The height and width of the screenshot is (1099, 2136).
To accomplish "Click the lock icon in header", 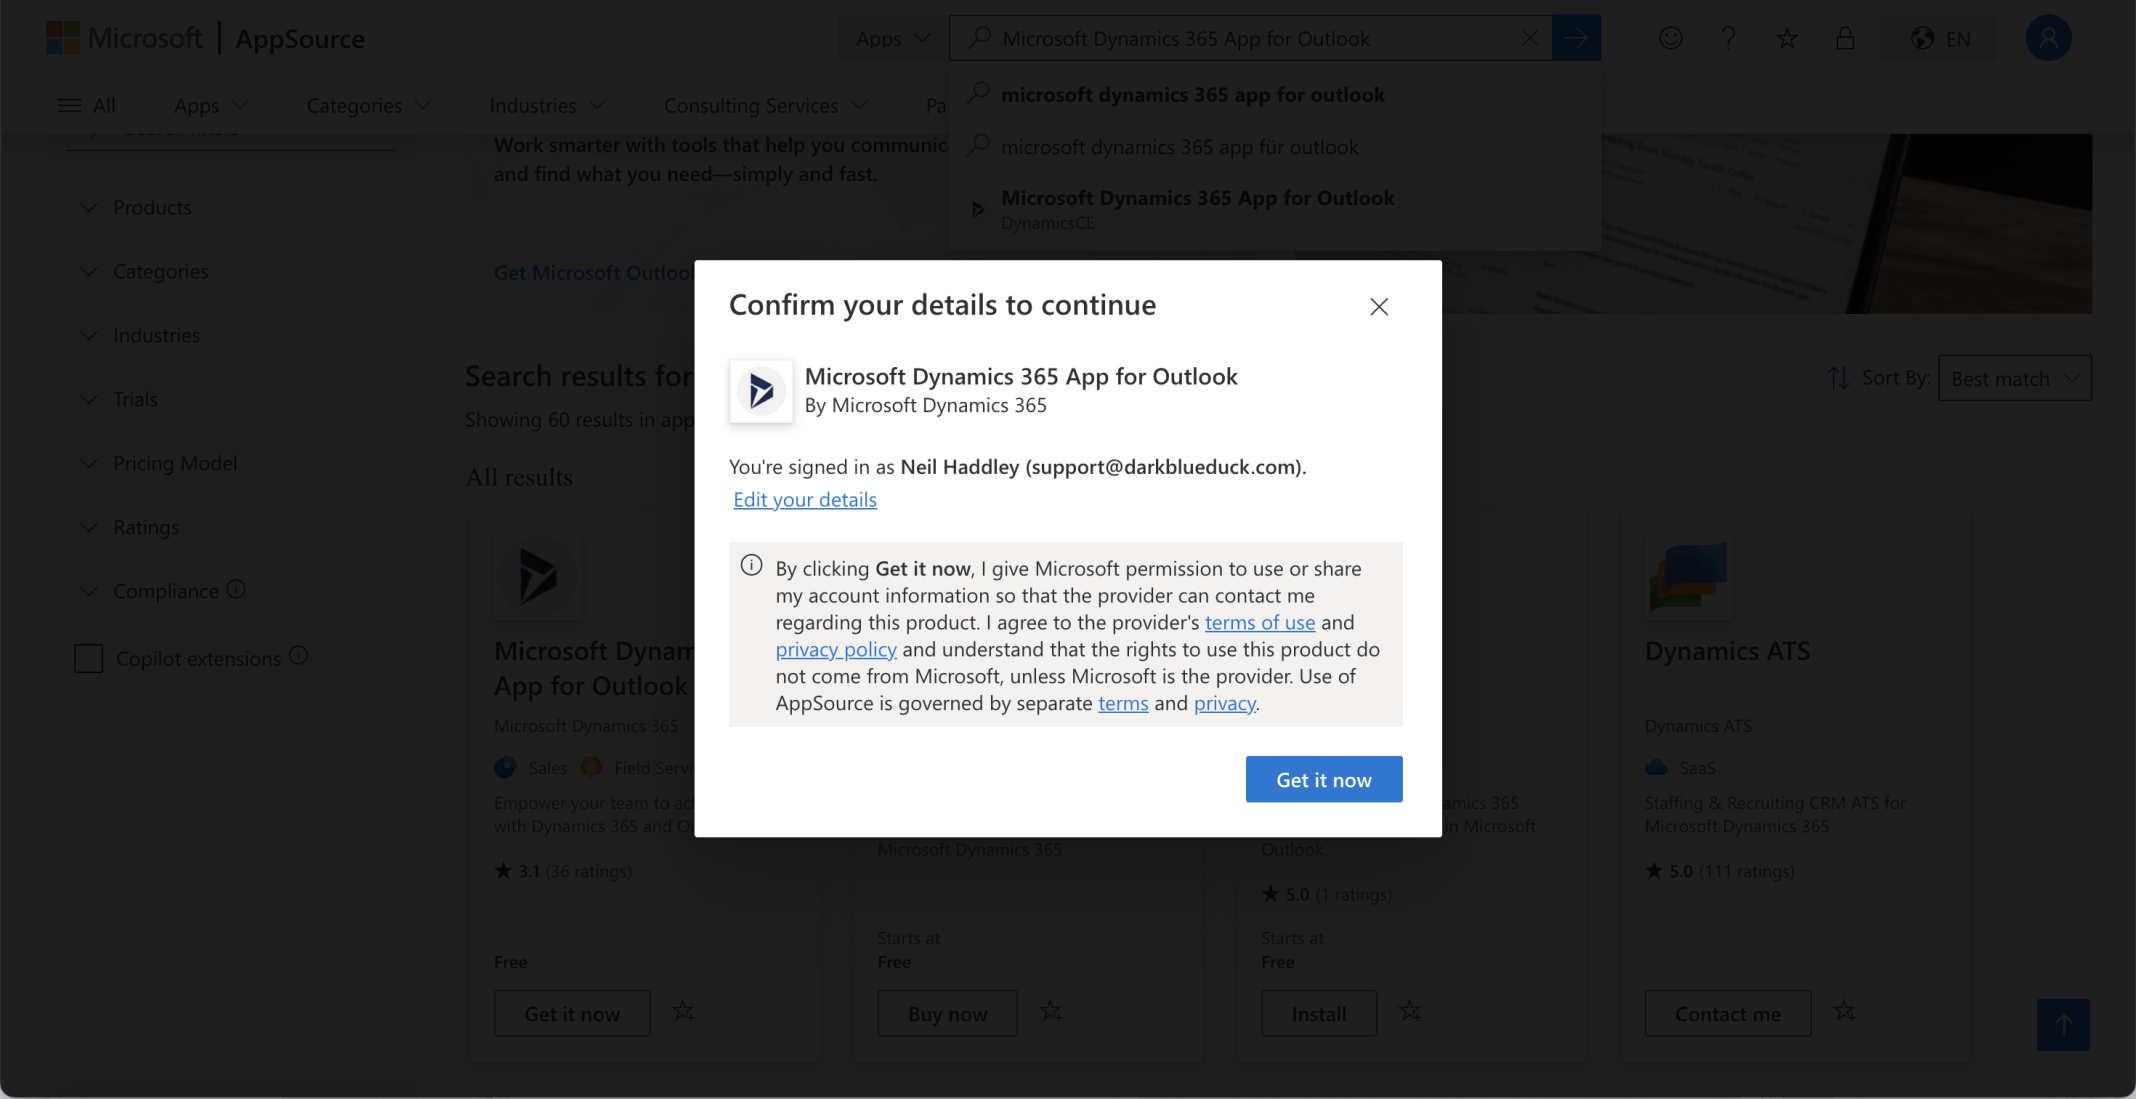I will click(1844, 38).
